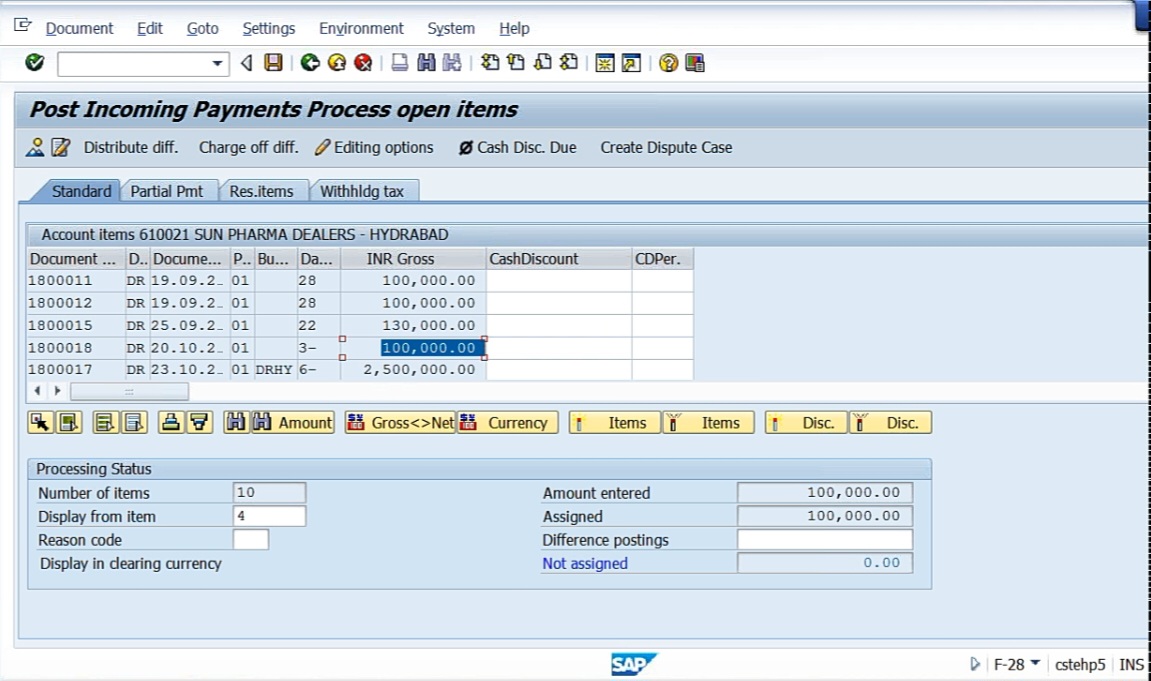This screenshot has width=1151, height=681.
Task: Click the 2,500,000.00 amount for document 1800017
Action: tap(419, 370)
